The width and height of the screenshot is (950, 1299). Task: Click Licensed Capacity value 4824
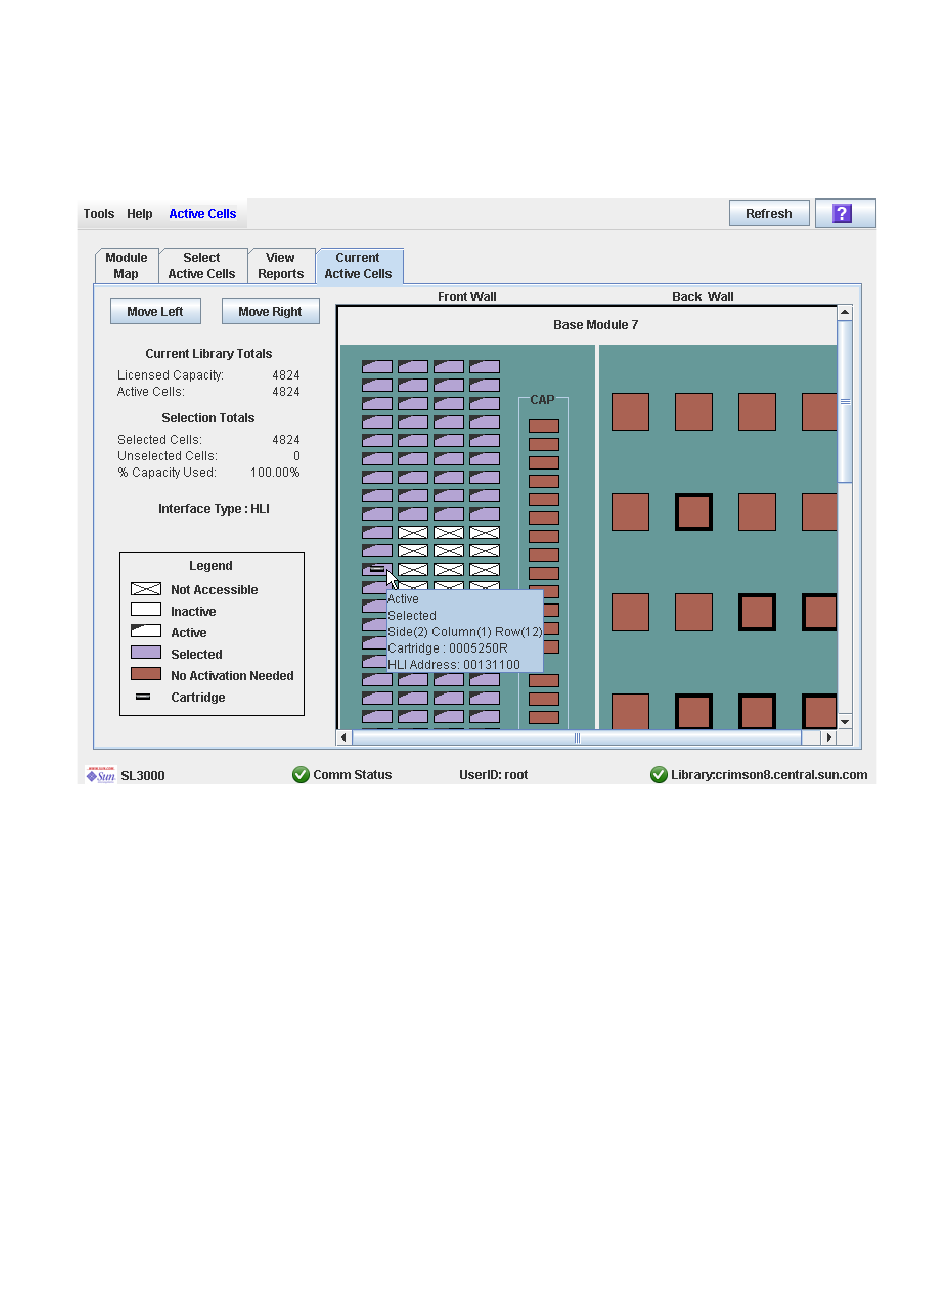pyautogui.click(x=286, y=376)
